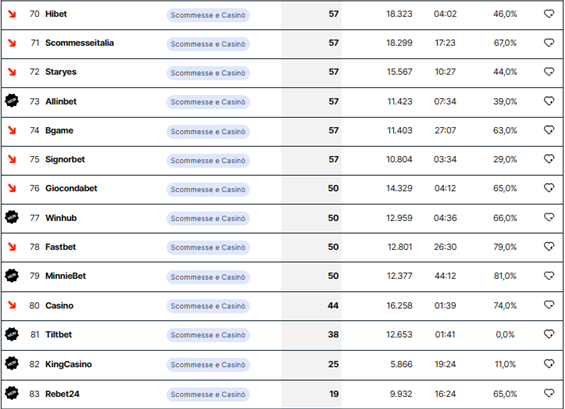Click the heart icon in Fastbet row
The width and height of the screenshot is (565, 409).
click(549, 246)
